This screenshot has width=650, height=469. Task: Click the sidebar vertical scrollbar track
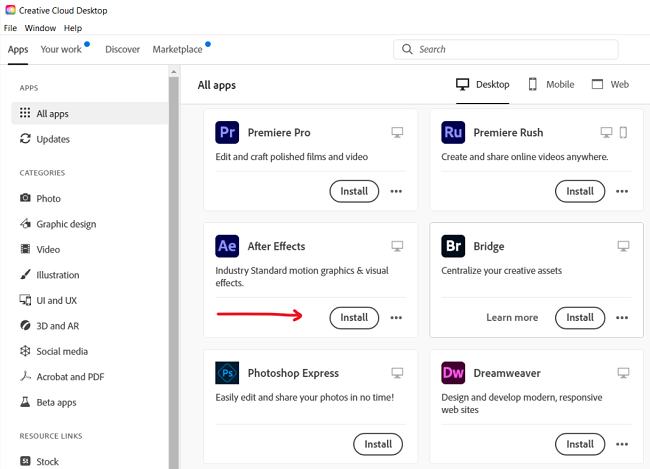[174, 273]
